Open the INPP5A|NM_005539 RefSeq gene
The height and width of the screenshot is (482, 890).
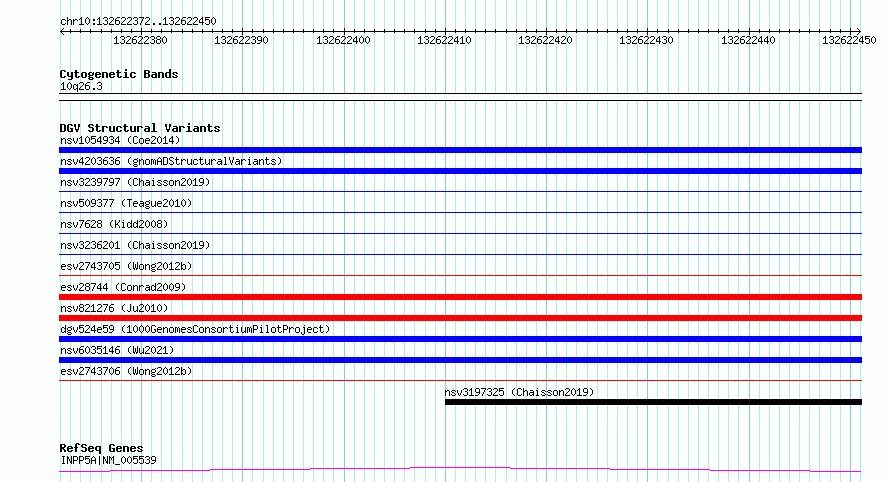[108, 460]
